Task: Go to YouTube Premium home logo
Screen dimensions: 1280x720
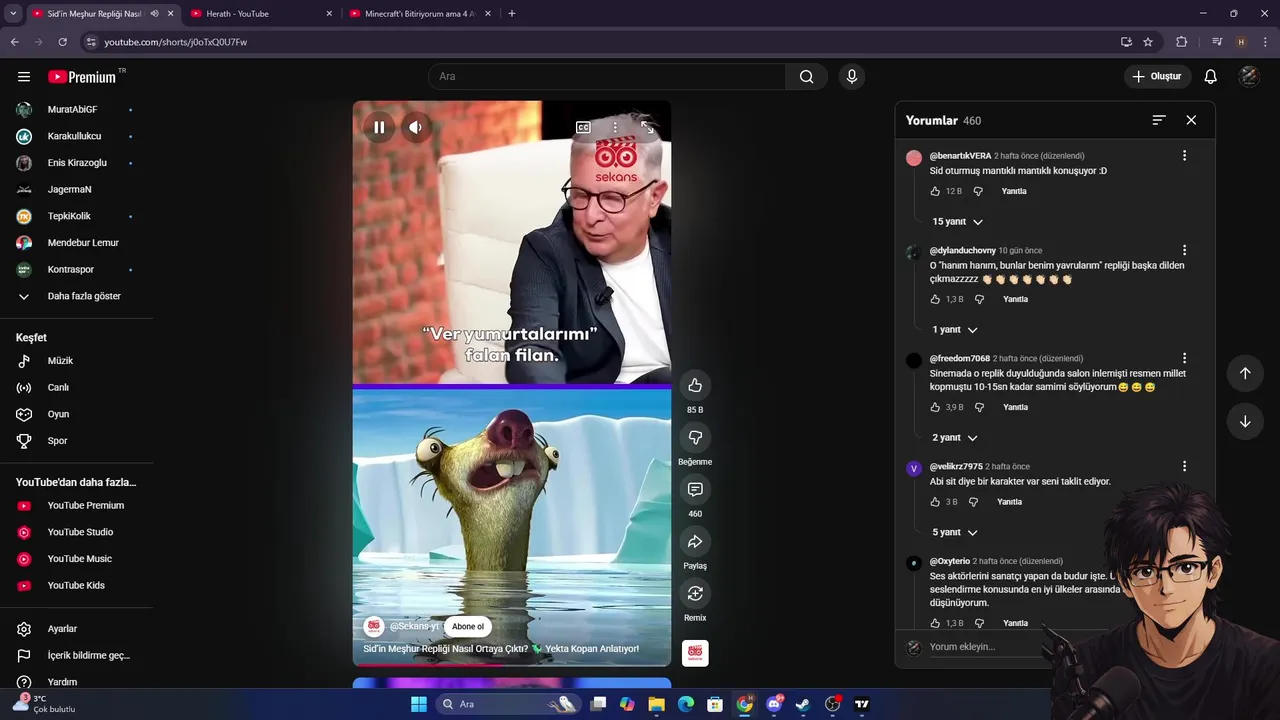Action: [x=82, y=76]
